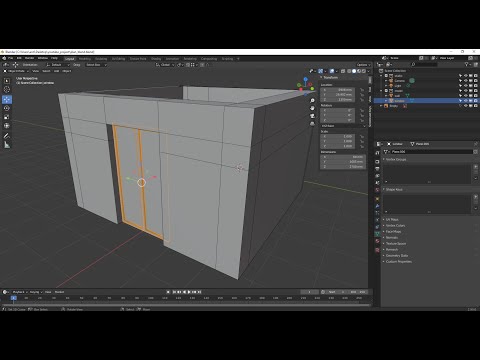Disable render for Empty row camera icon

click(x=476, y=106)
